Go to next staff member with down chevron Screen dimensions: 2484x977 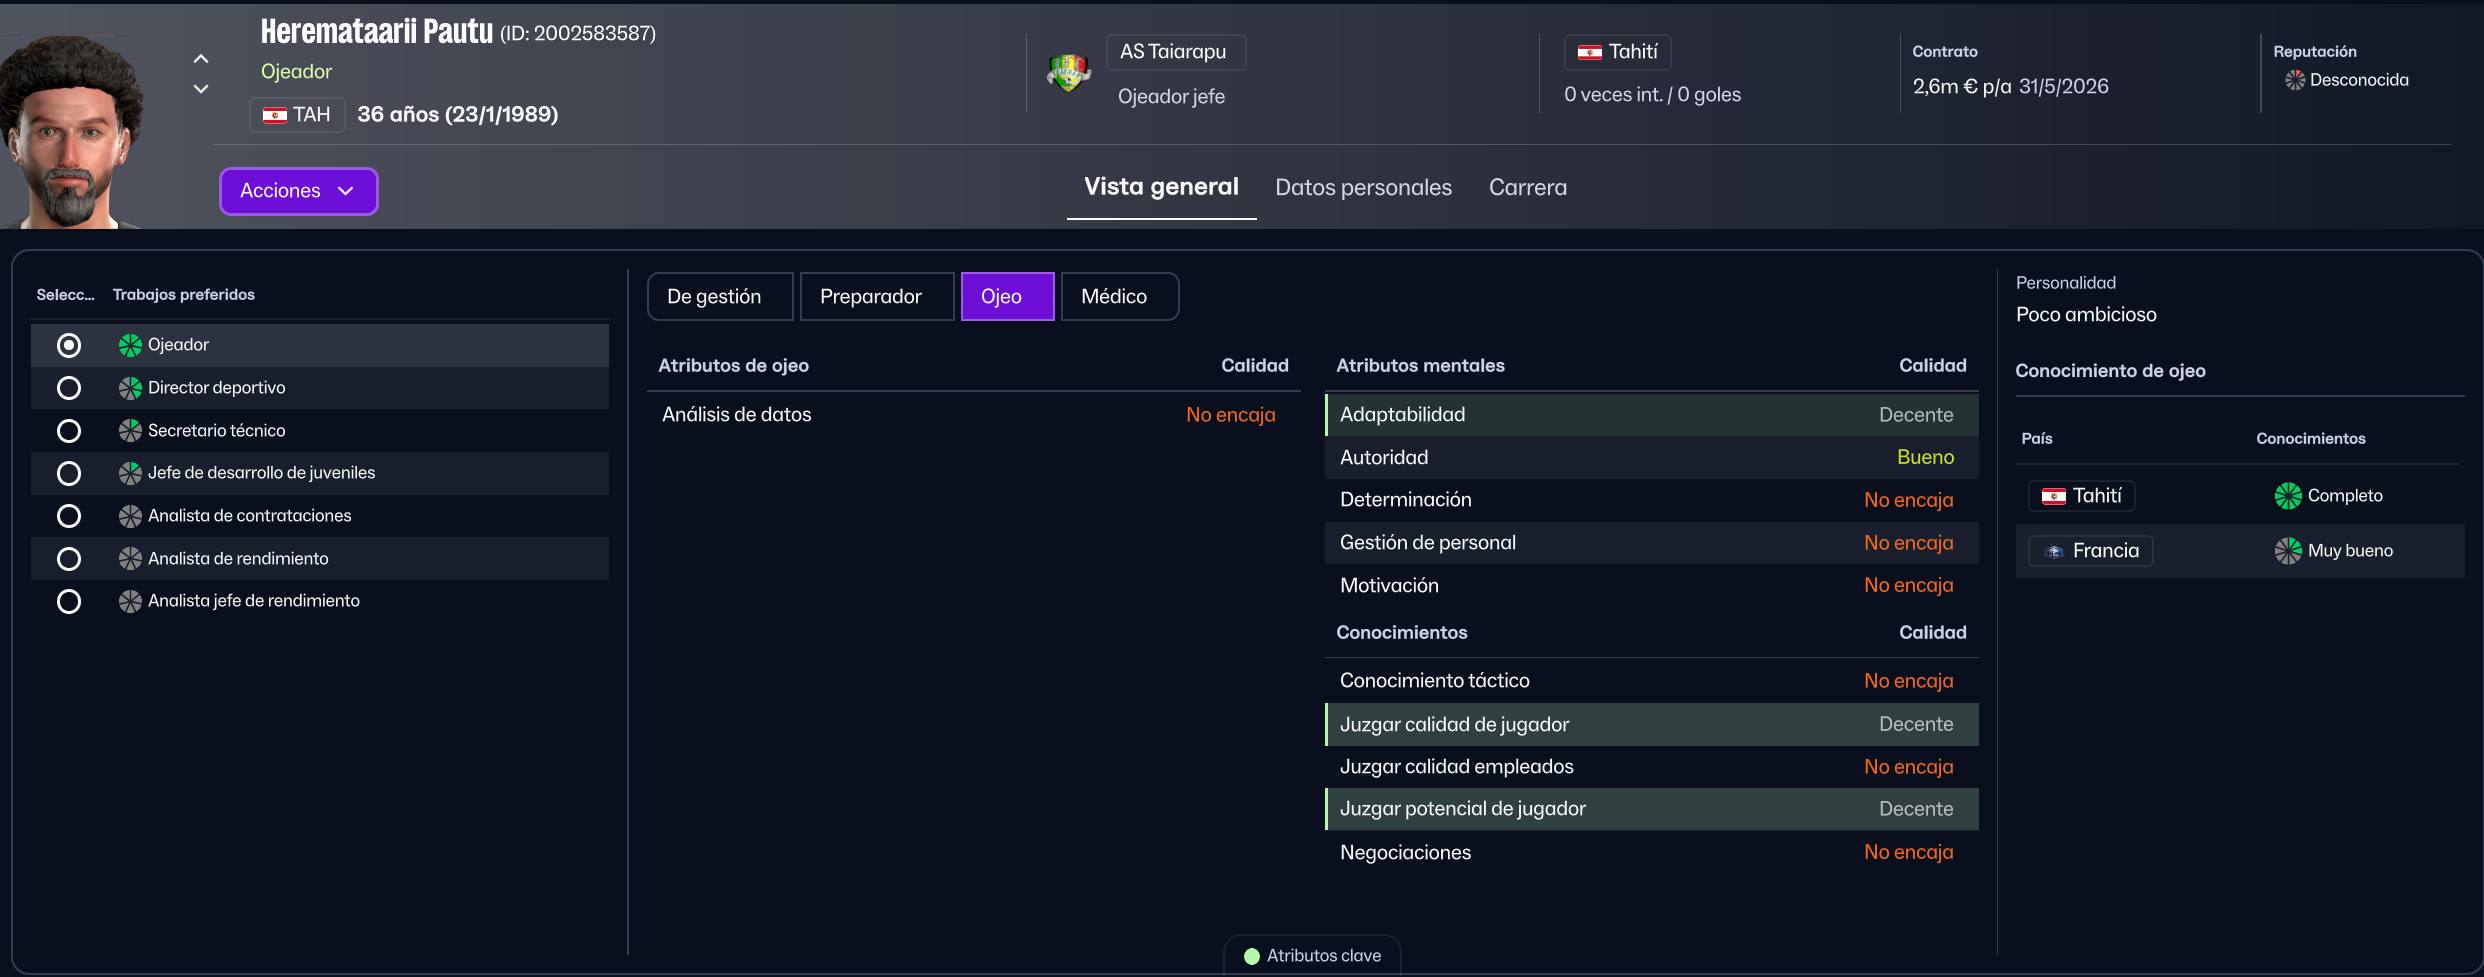201,89
